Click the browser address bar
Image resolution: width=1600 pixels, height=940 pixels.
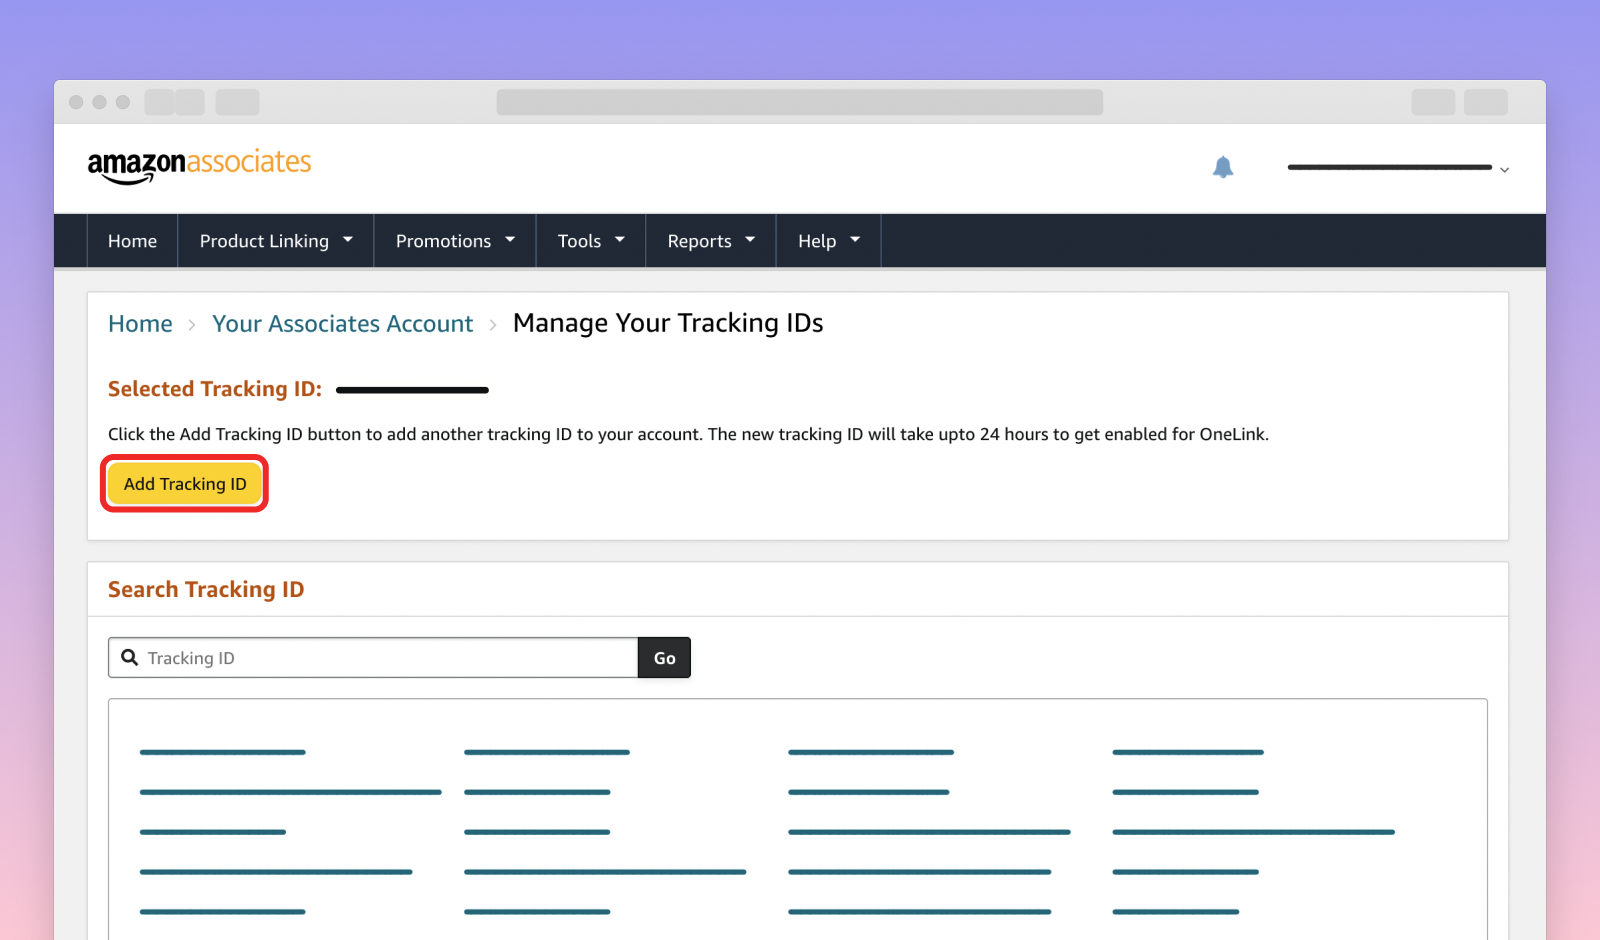tap(800, 102)
